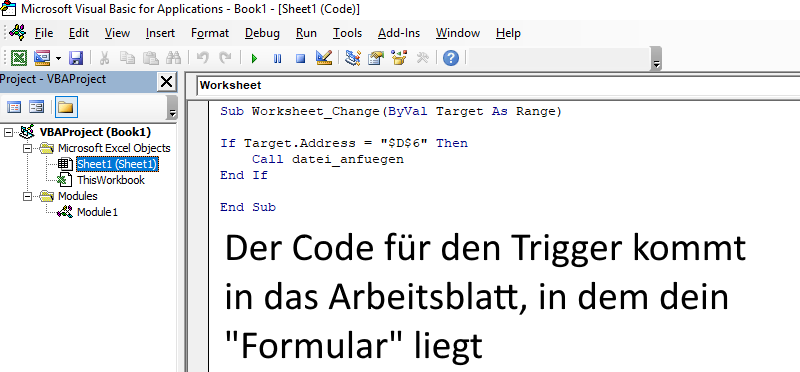
Task: Open Project Explorer toolbar icon
Action: [x=353, y=58]
